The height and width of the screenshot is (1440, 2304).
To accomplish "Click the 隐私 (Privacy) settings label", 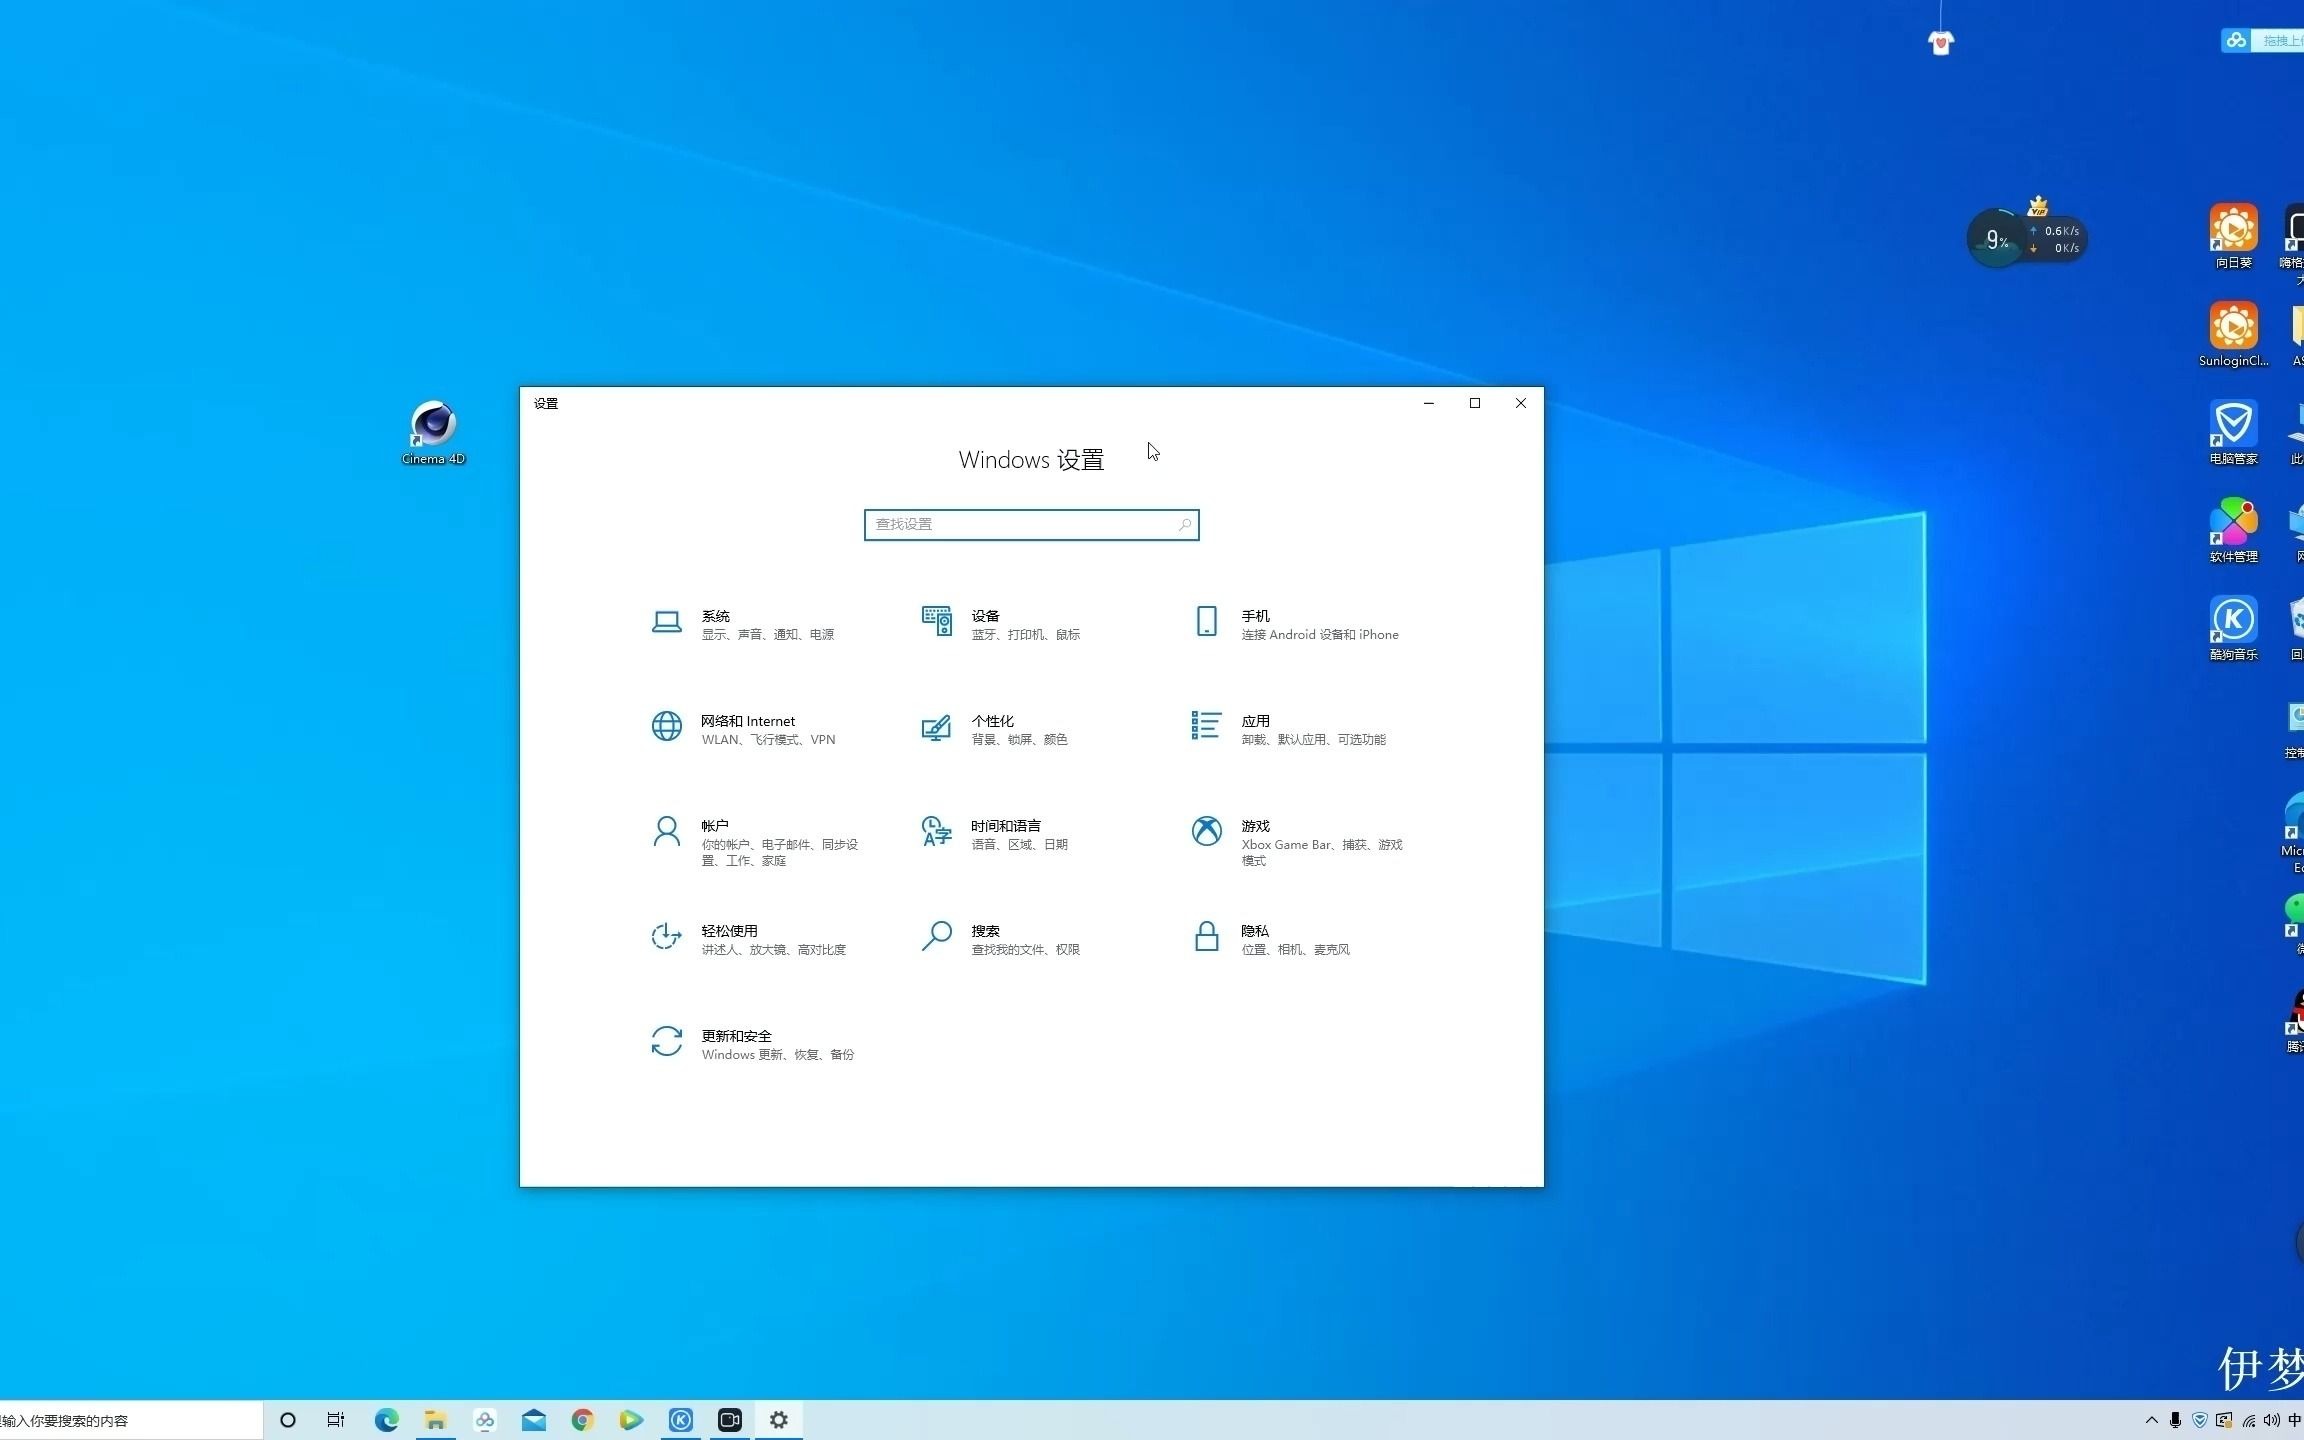I will click(1255, 930).
